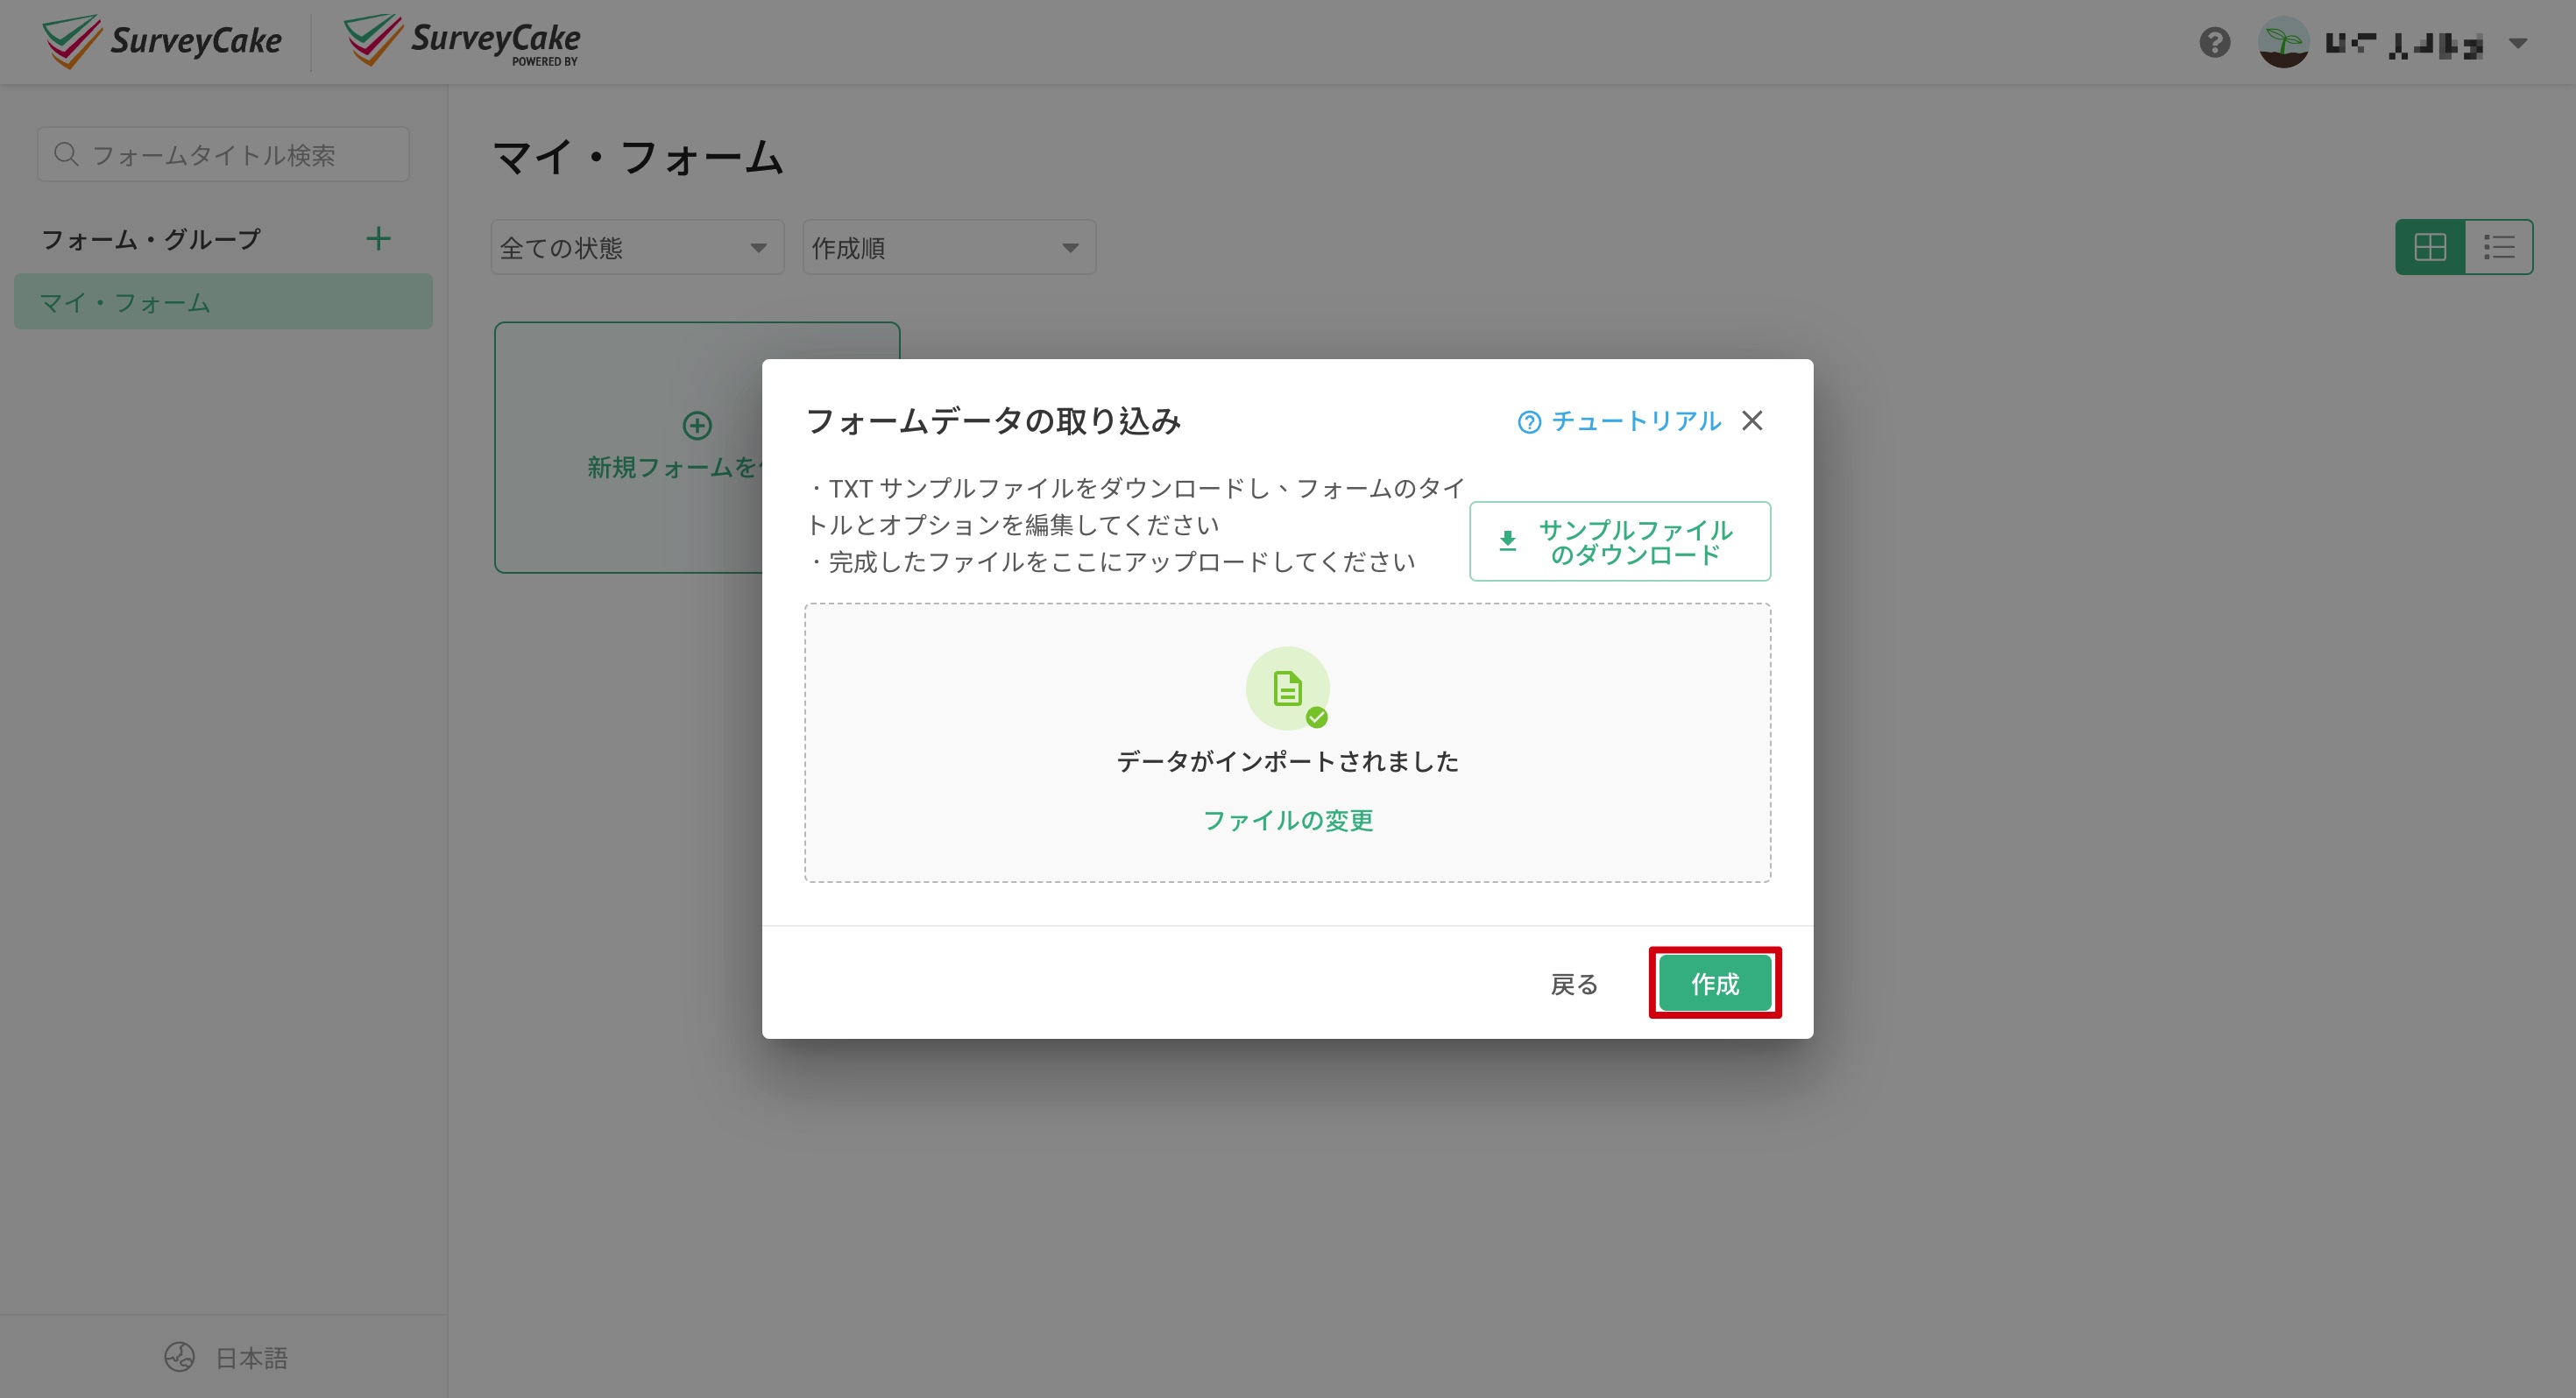Close the import dialog with X
The image size is (2576, 1398).
pos(1752,421)
